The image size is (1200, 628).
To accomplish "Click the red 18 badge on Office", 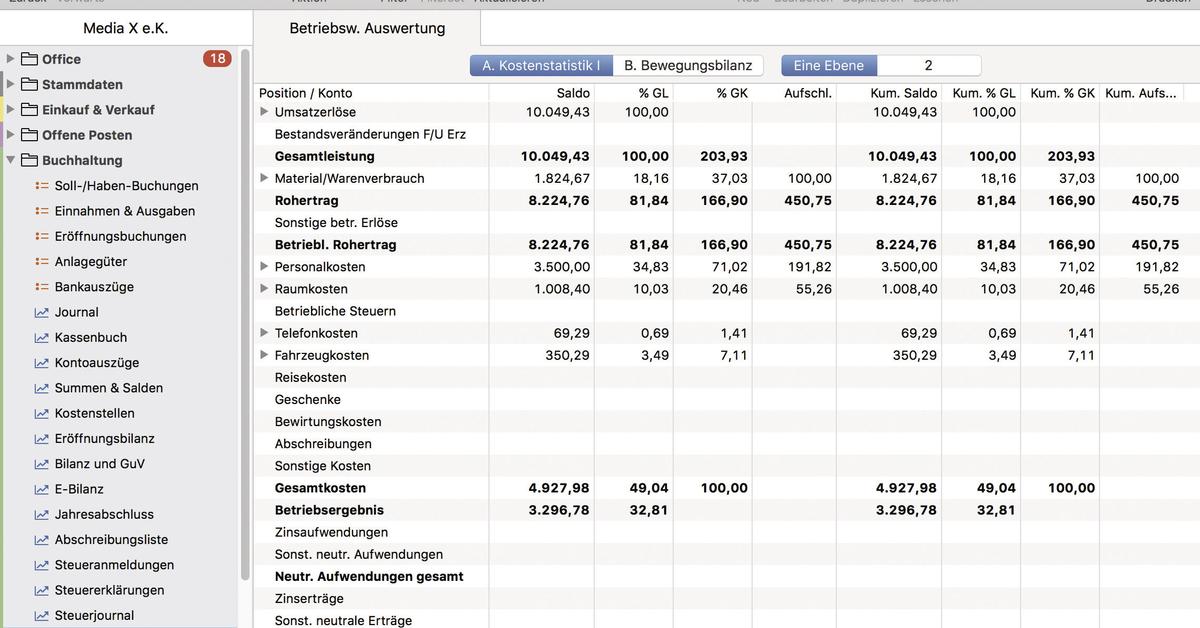I will point(217,58).
